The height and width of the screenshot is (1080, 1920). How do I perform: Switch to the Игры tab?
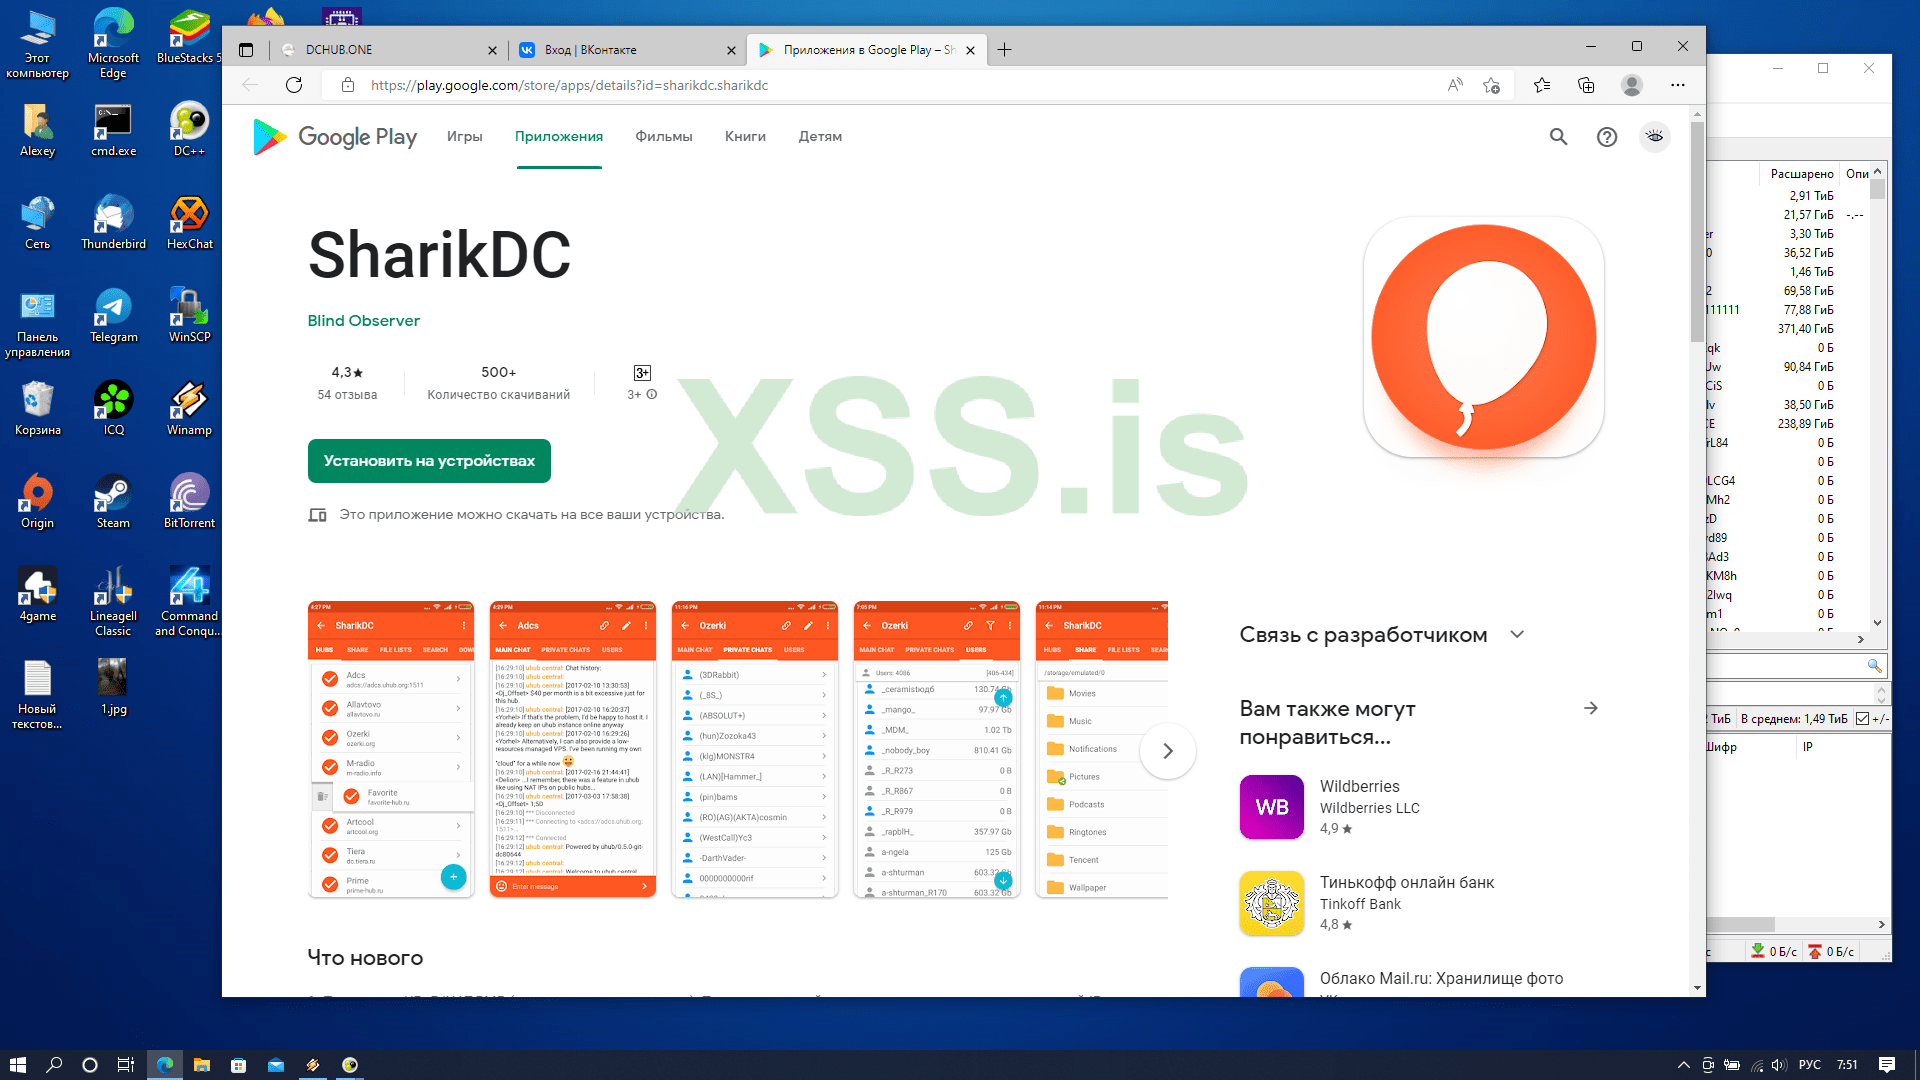click(464, 137)
